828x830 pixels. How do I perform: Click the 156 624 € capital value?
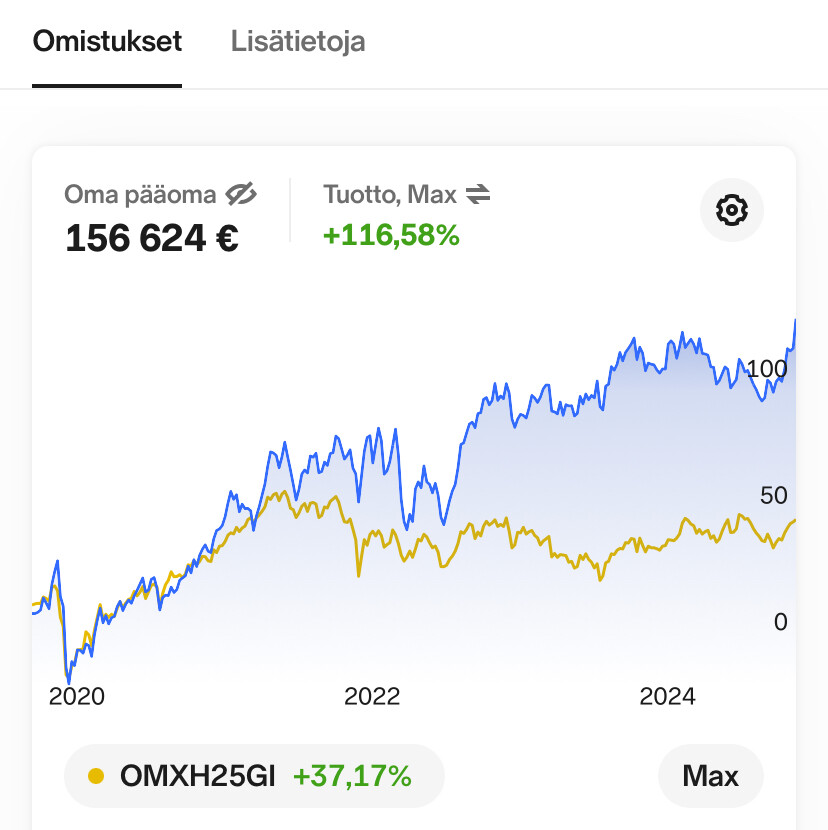152,238
